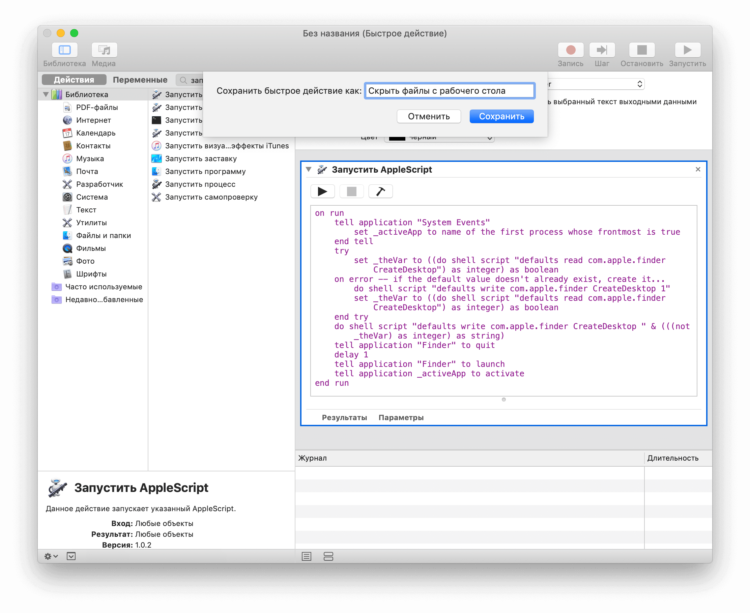
Task: Toggle the Библиотека toolbar icon
Action: 64,50
